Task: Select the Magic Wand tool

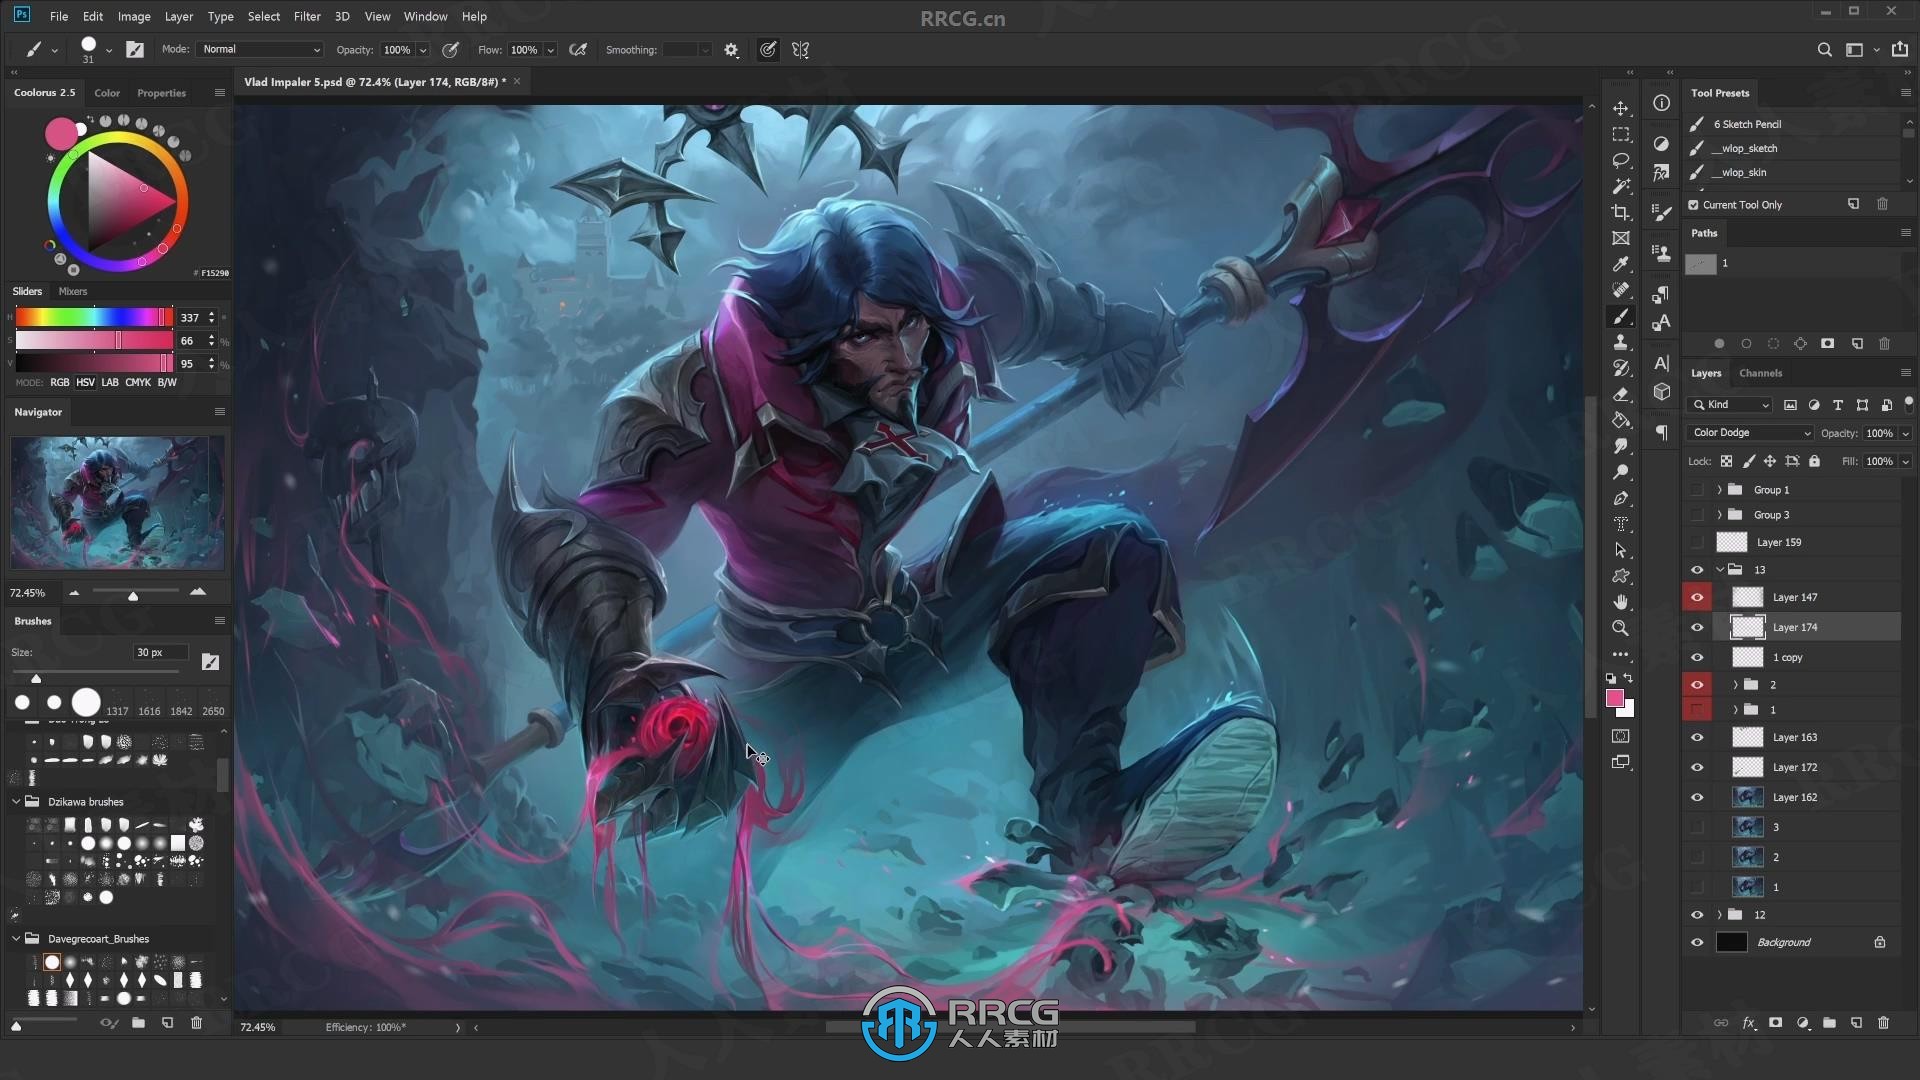Action: point(1621,186)
